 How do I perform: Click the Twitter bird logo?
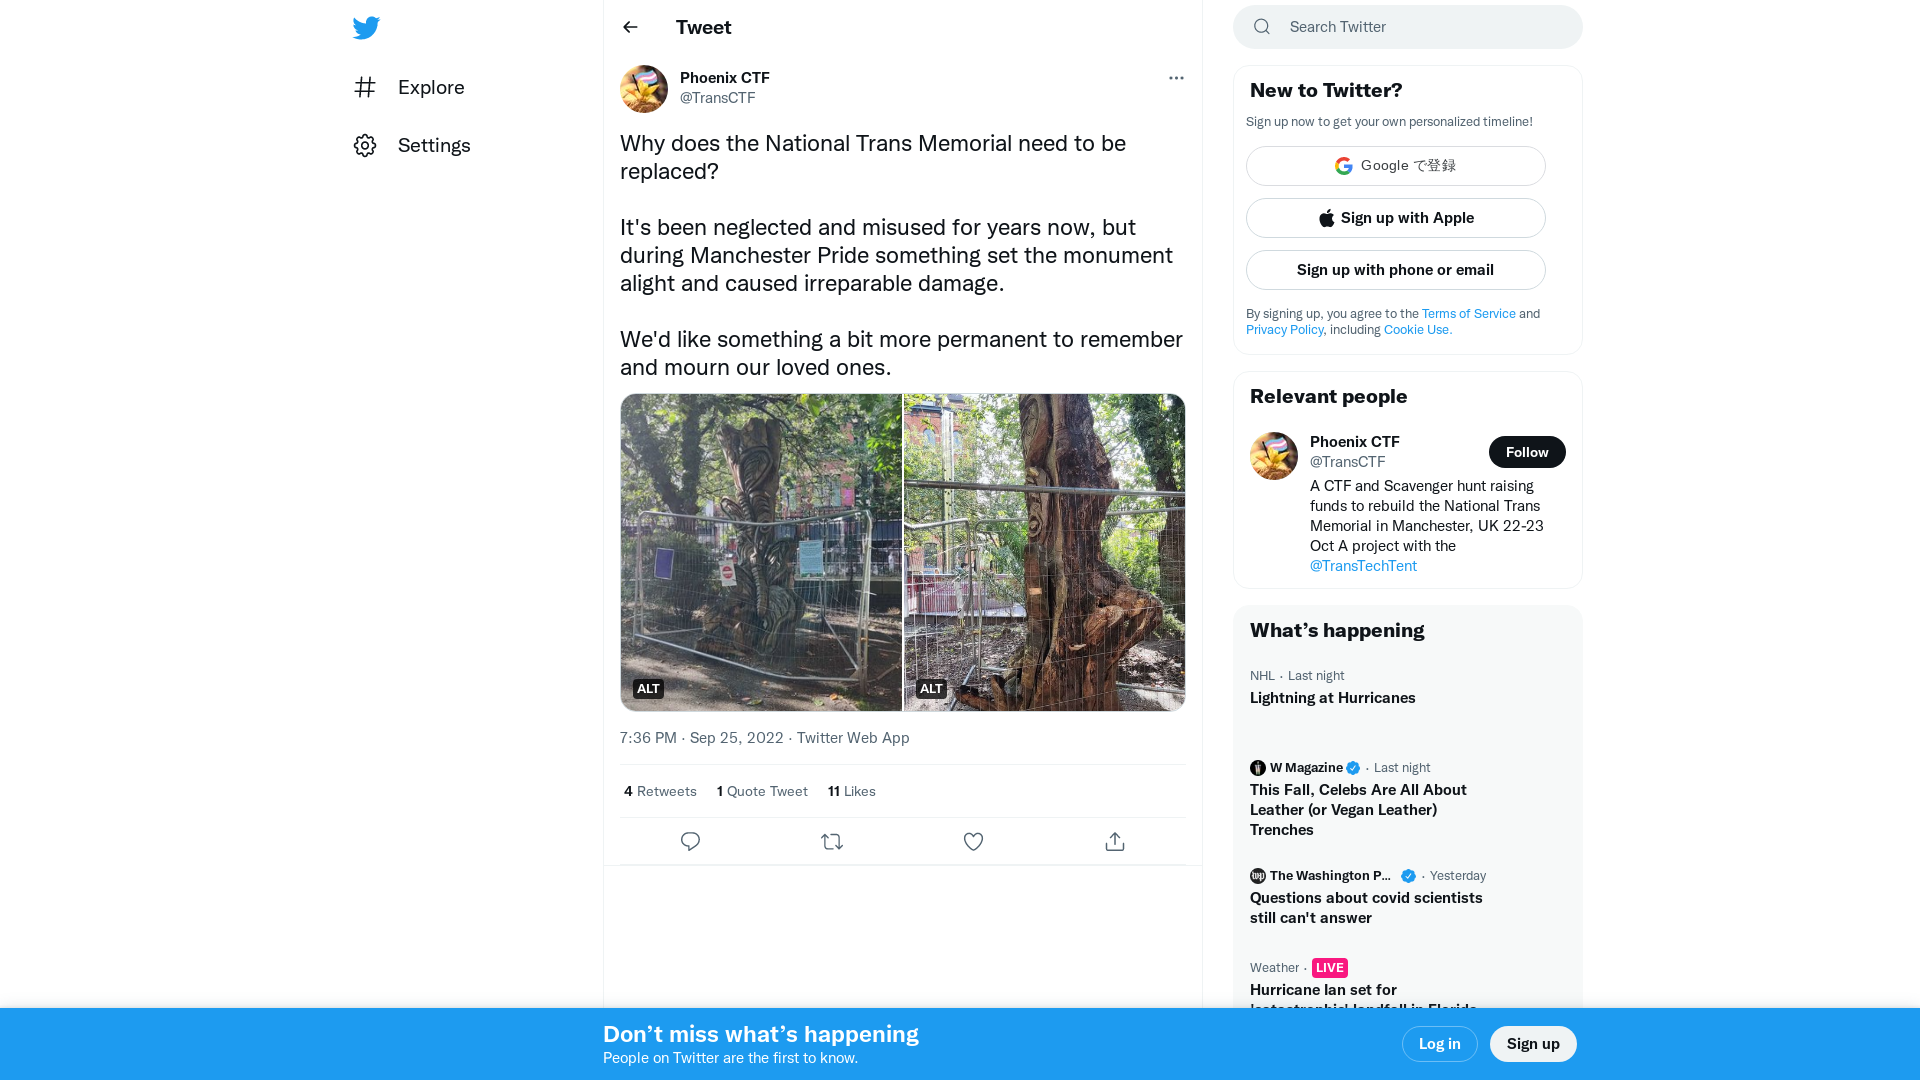click(x=366, y=28)
